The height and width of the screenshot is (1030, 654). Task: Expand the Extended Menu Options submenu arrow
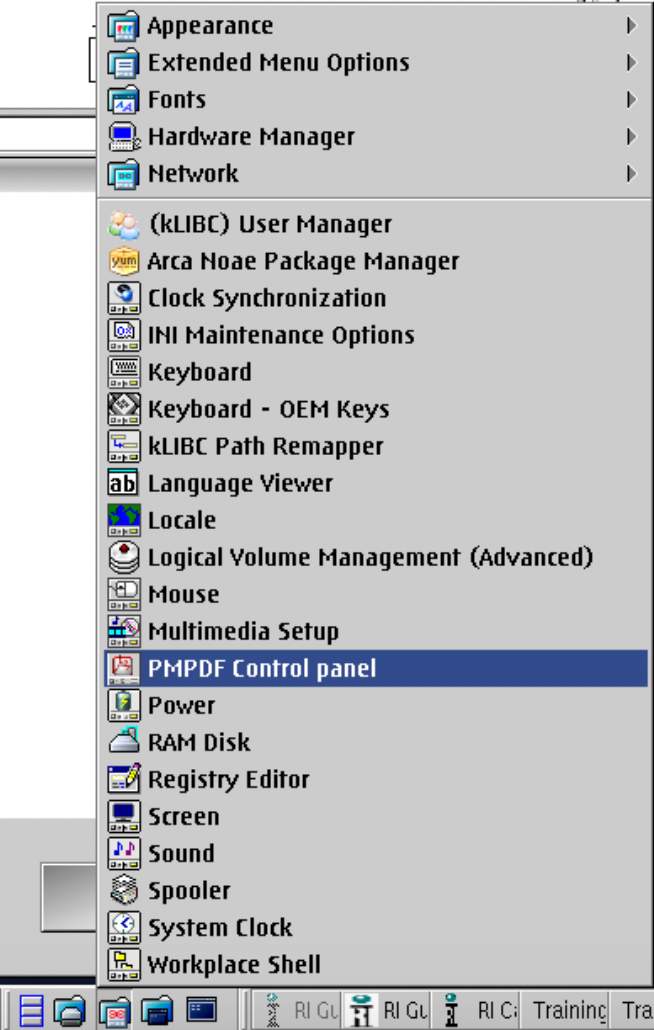(631, 62)
